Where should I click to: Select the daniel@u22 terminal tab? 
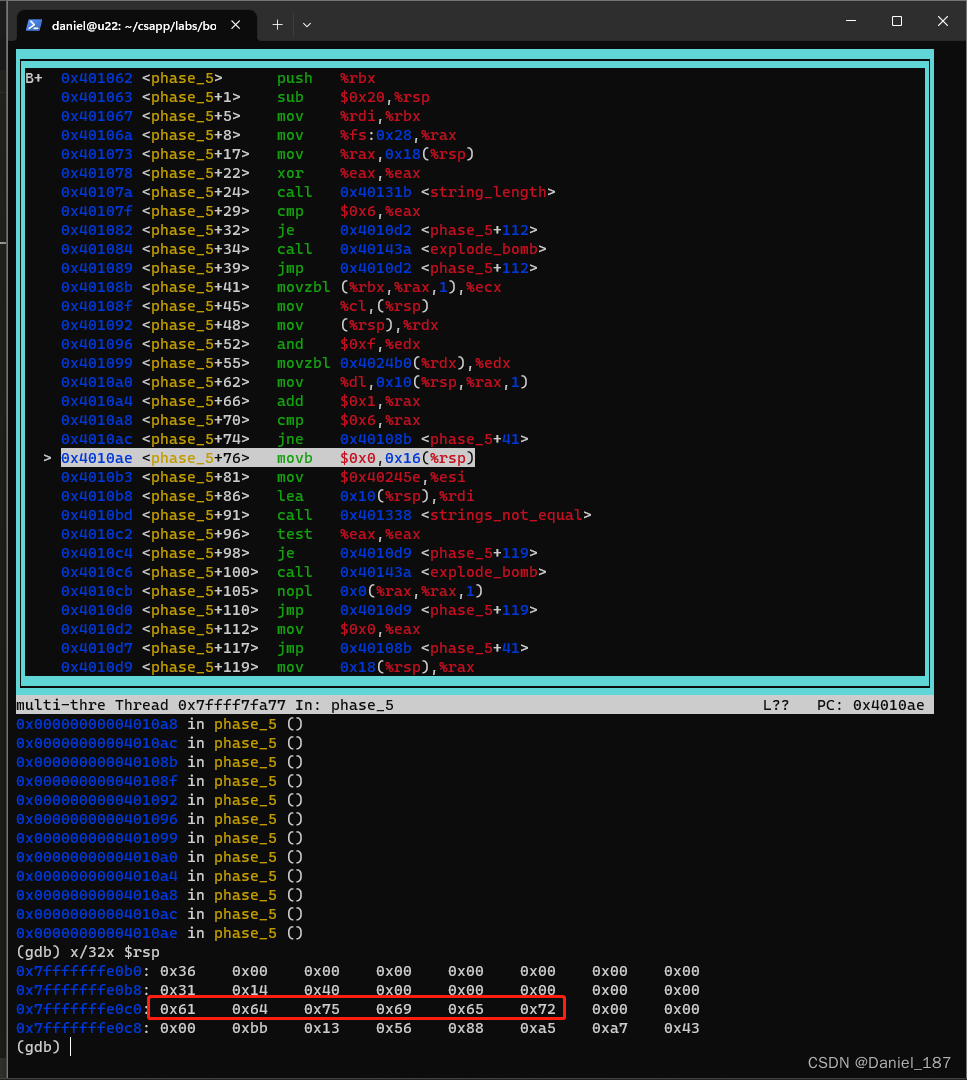[x=134, y=25]
